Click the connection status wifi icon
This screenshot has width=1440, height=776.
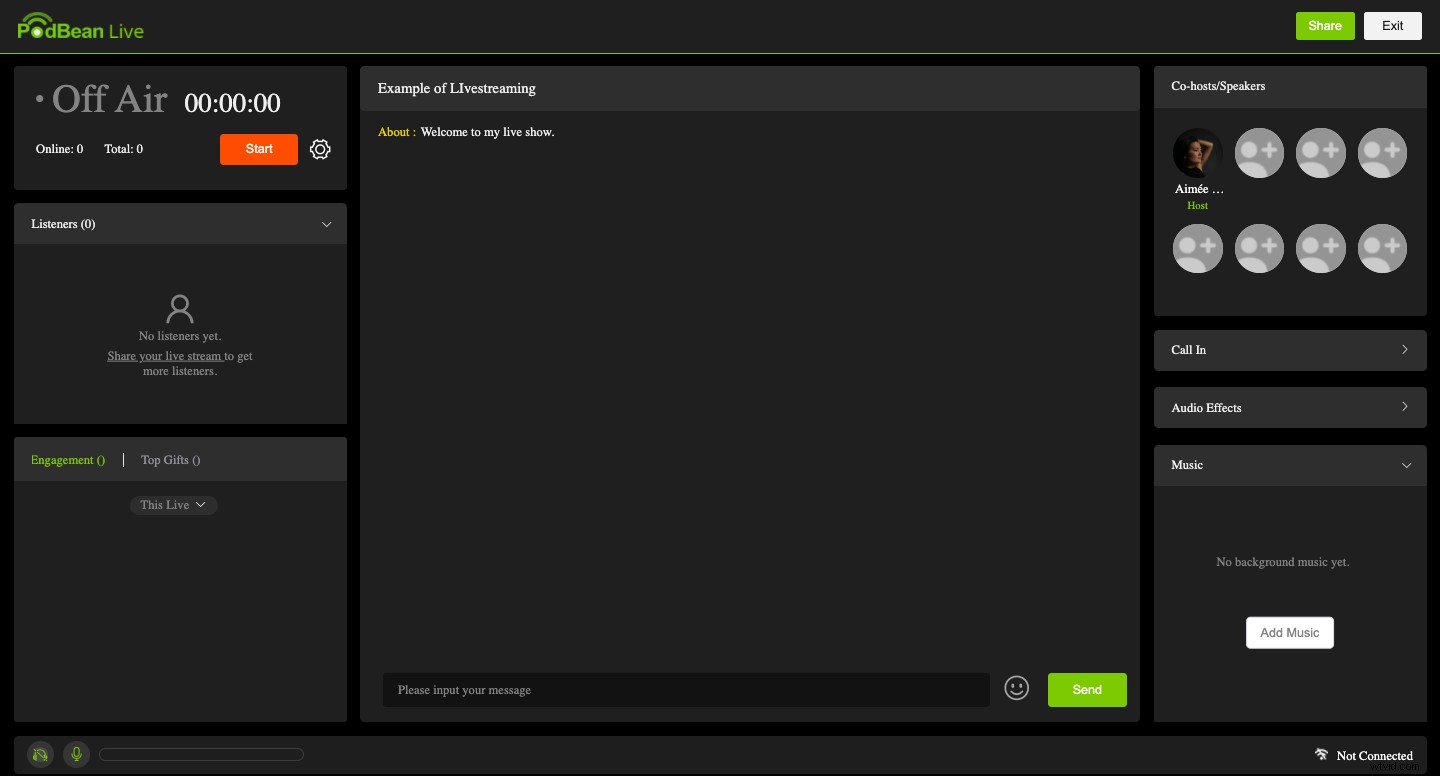[1322, 754]
